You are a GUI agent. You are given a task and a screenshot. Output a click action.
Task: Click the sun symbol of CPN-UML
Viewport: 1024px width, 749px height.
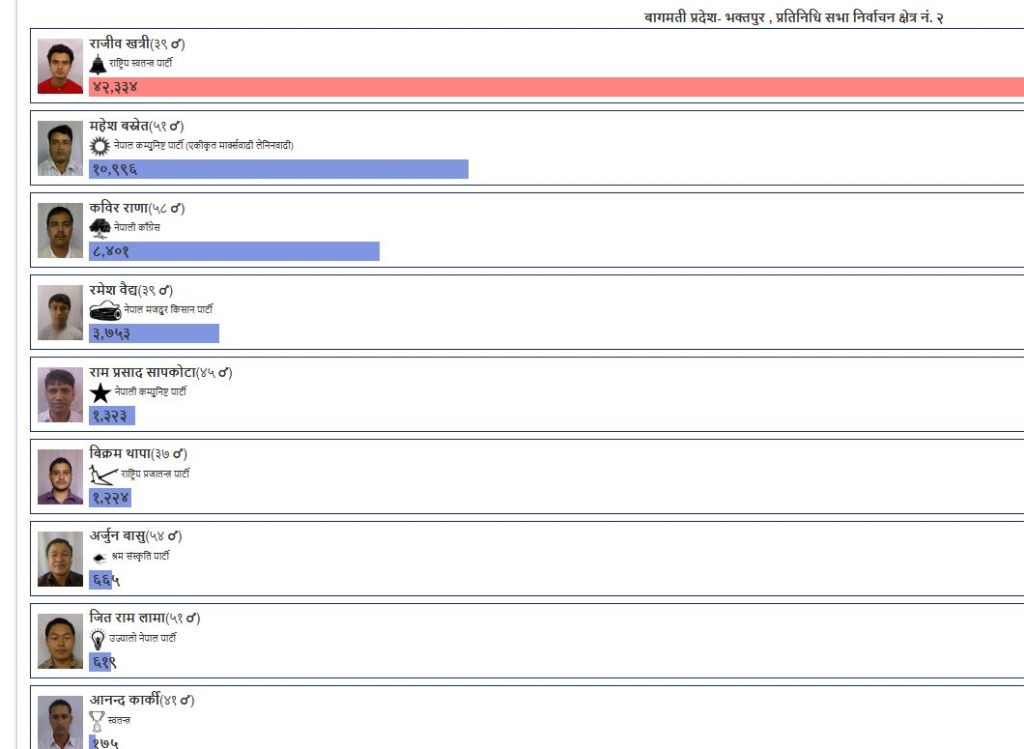point(99,146)
